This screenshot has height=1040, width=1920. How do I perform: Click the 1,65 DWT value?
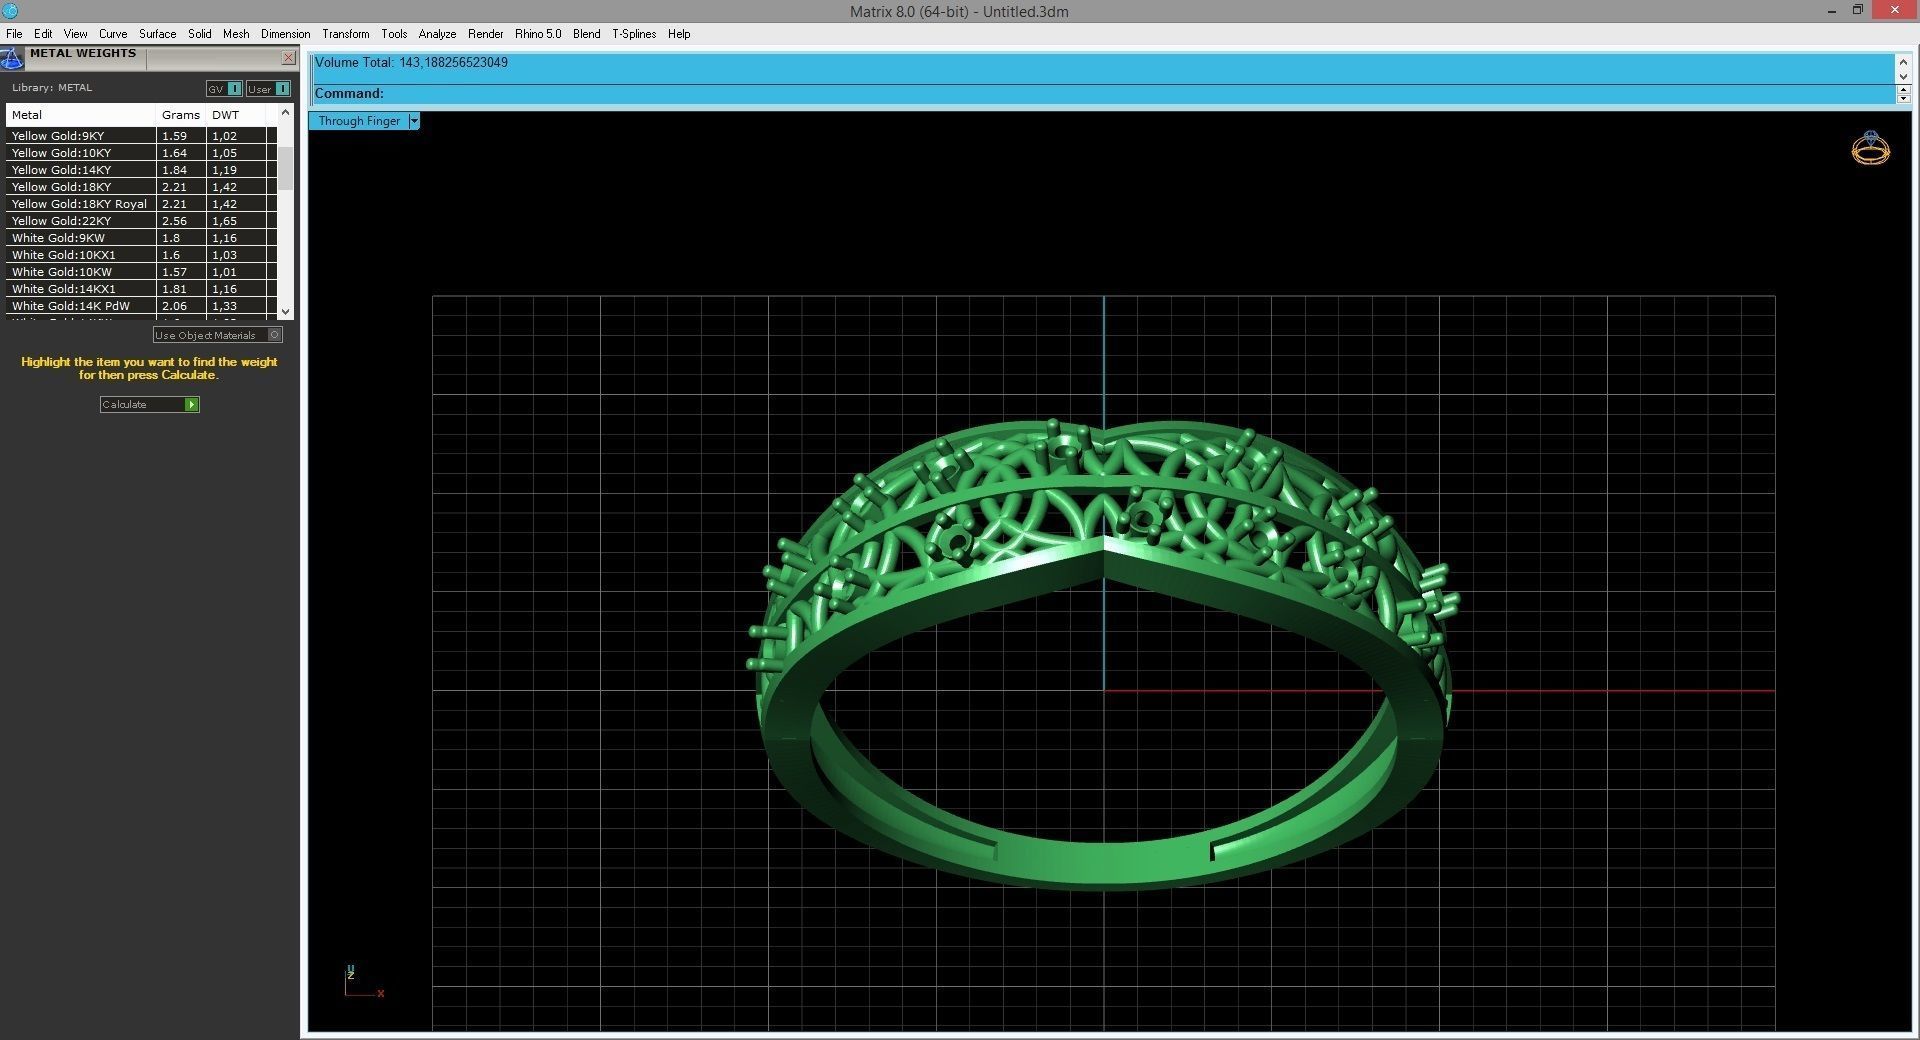pos(224,221)
